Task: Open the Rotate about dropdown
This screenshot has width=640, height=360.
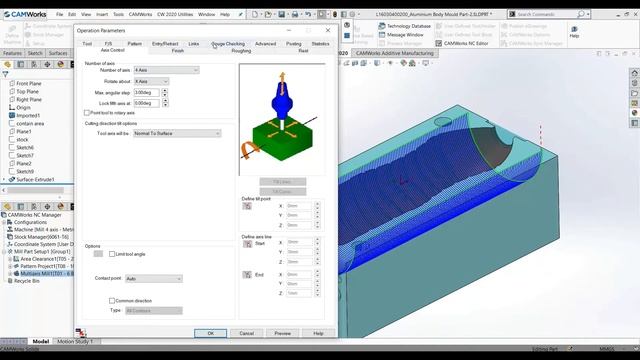Action: click(x=151, y=81)
